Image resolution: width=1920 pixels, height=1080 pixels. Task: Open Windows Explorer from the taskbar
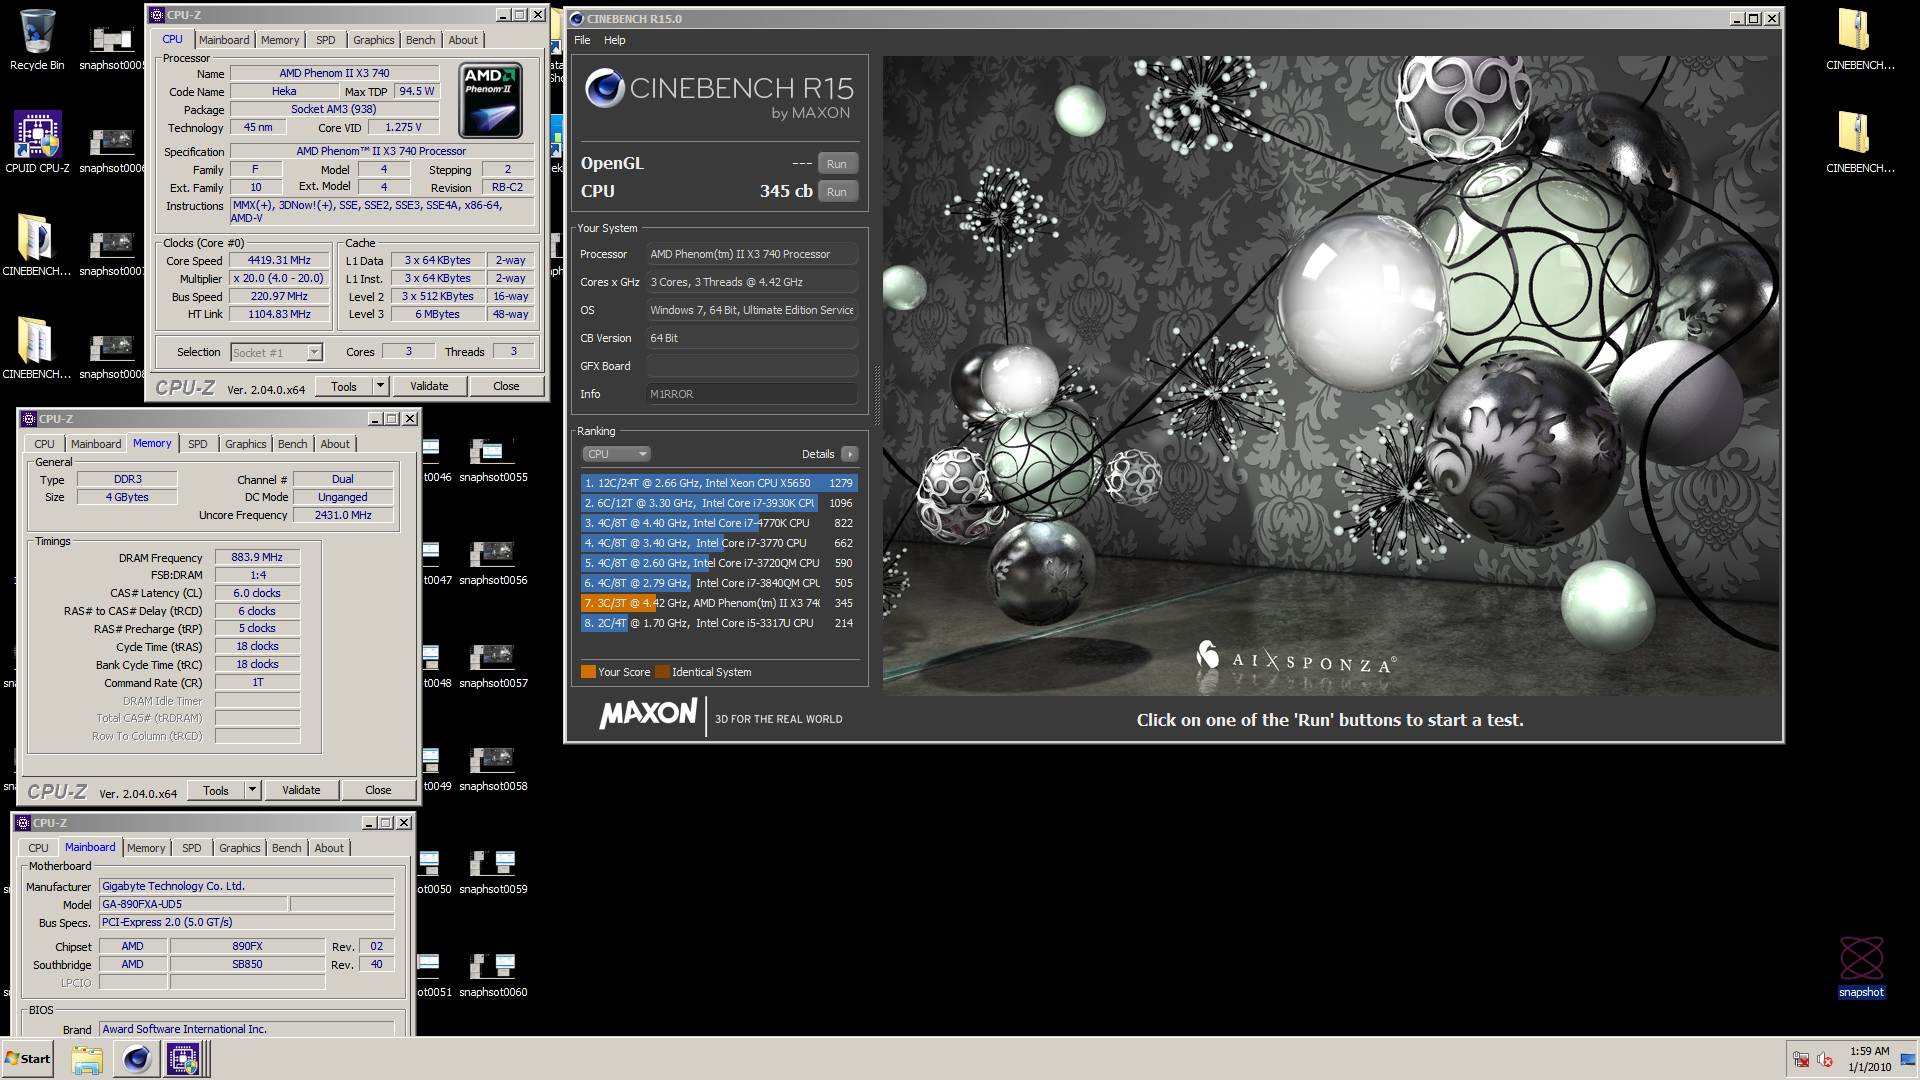tap(87, 1059)
